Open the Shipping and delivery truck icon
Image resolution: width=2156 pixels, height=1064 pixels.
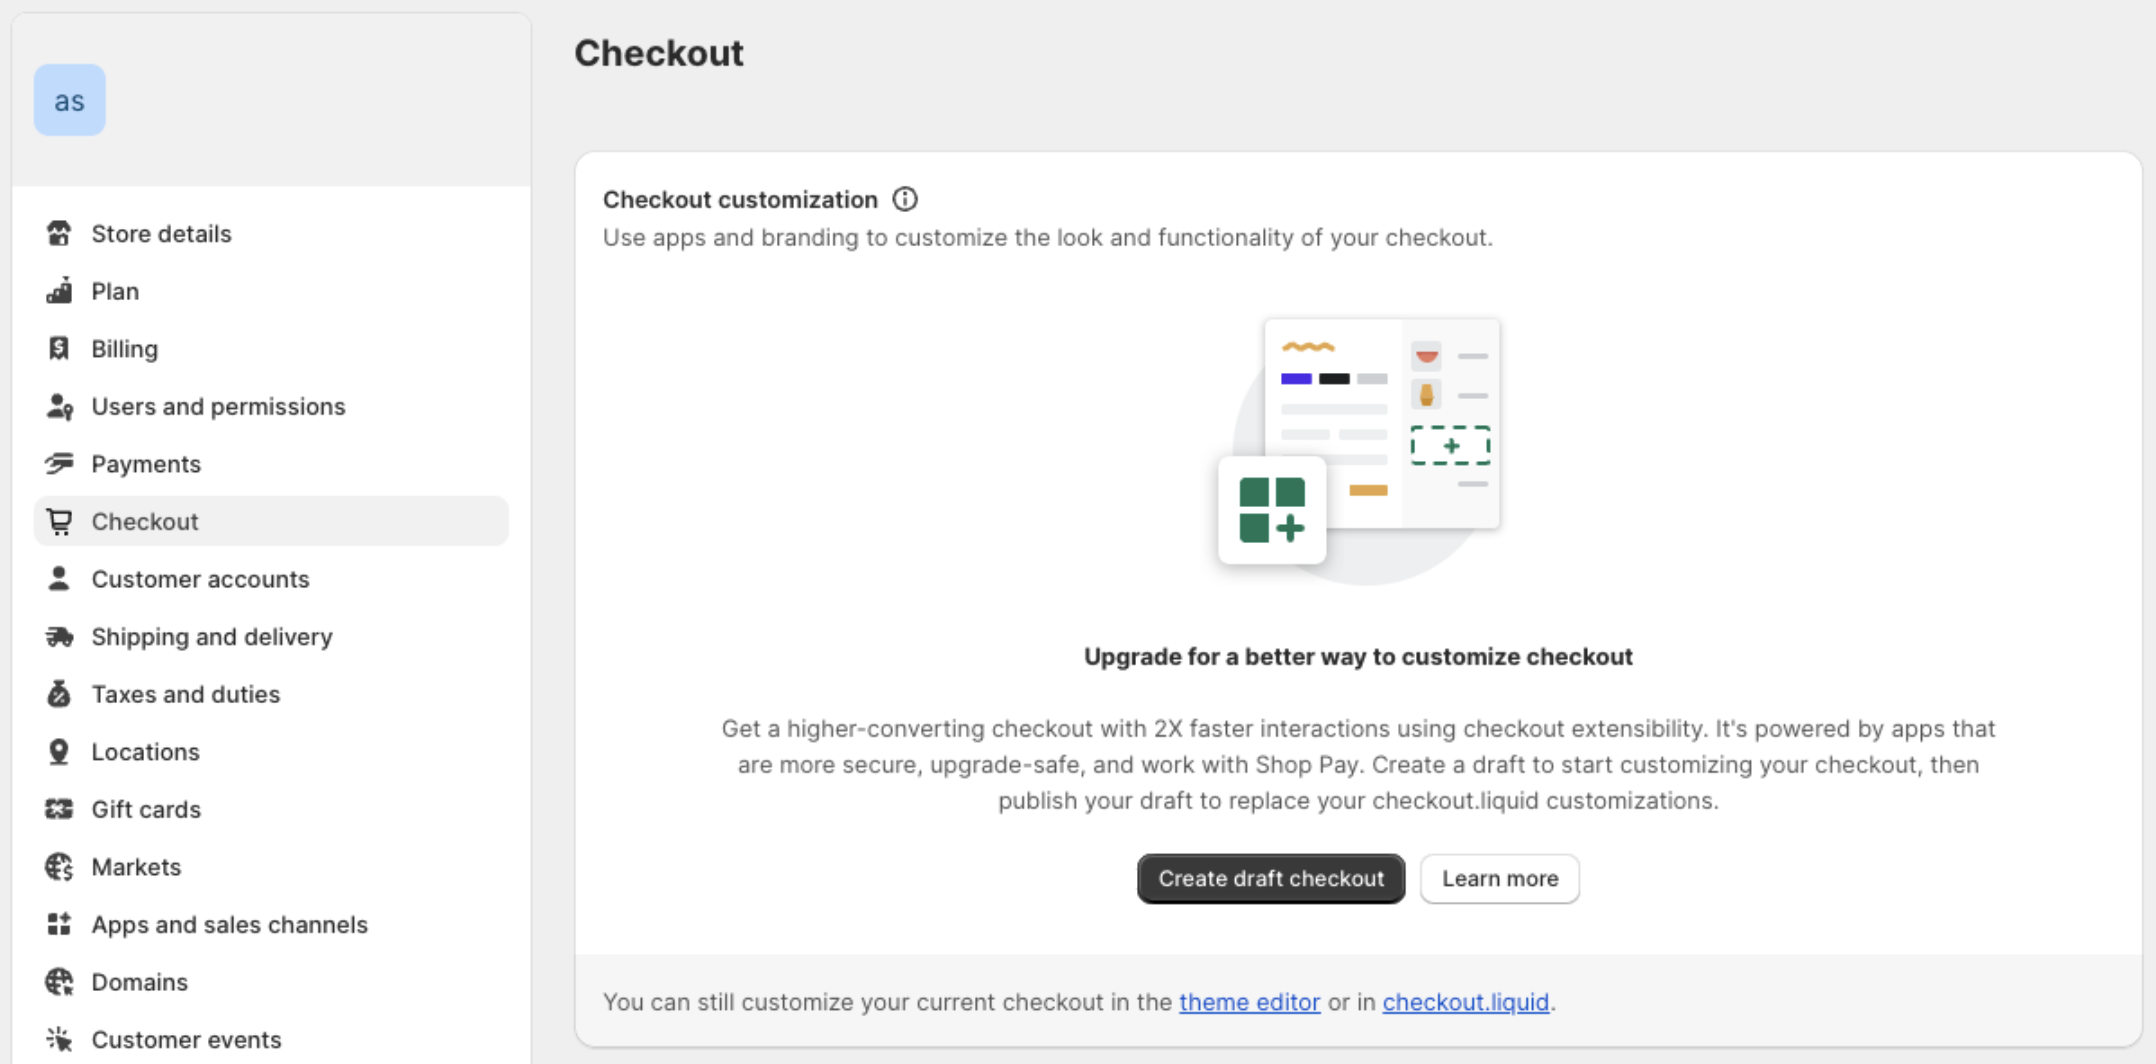pyautogui.click(x=59, y=636)
